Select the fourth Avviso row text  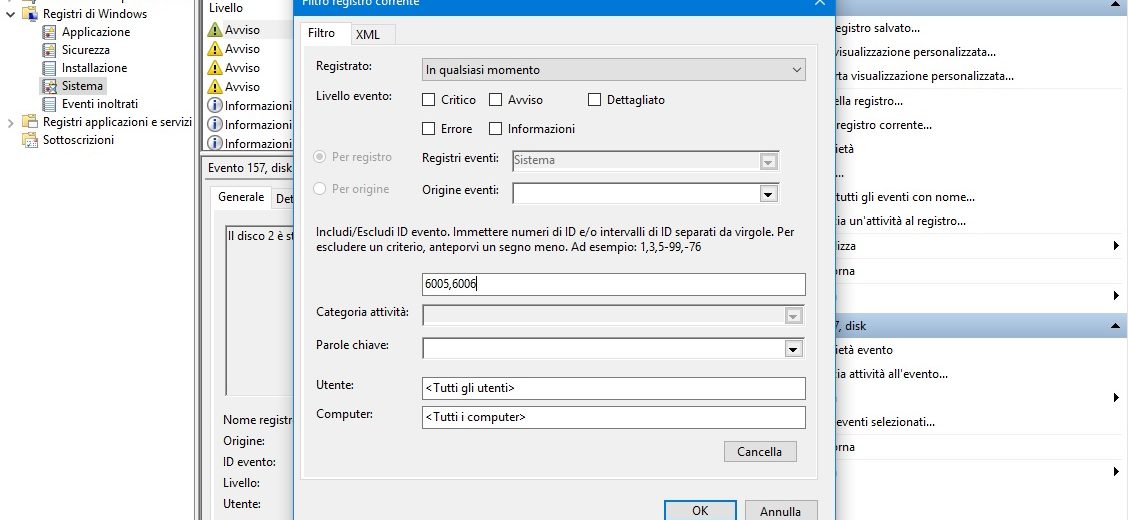click(x=242, y=86)
